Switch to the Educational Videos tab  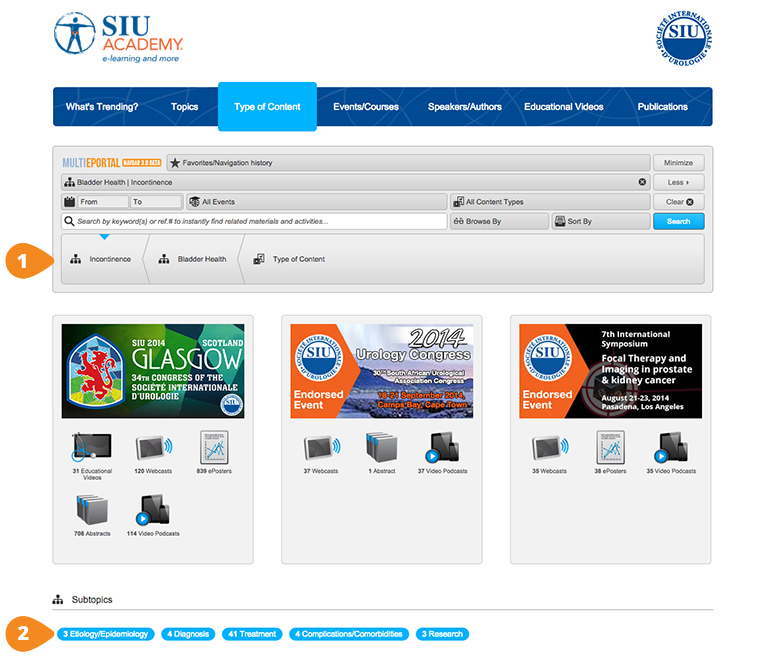pos(563,107)
